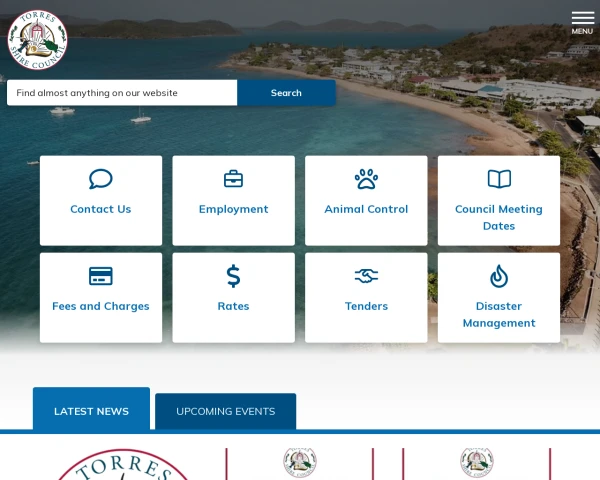600x480 pixels.
Task: Go to Animal Control page
Action: [366, 209]
